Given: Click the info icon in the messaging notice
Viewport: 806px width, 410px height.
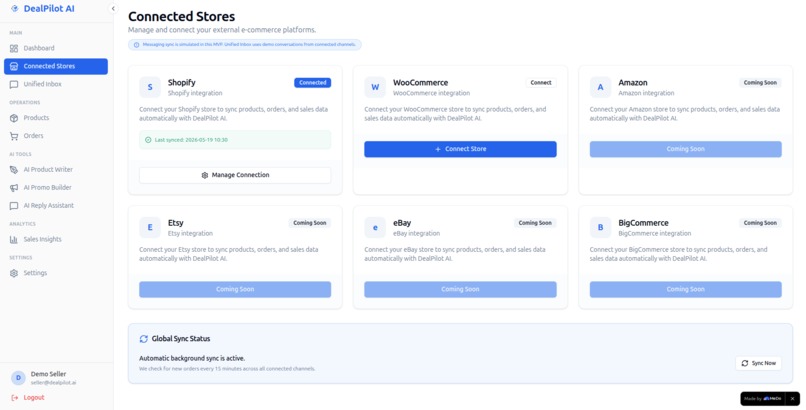Looking at the screenshot, I should [x=136, y=45].
